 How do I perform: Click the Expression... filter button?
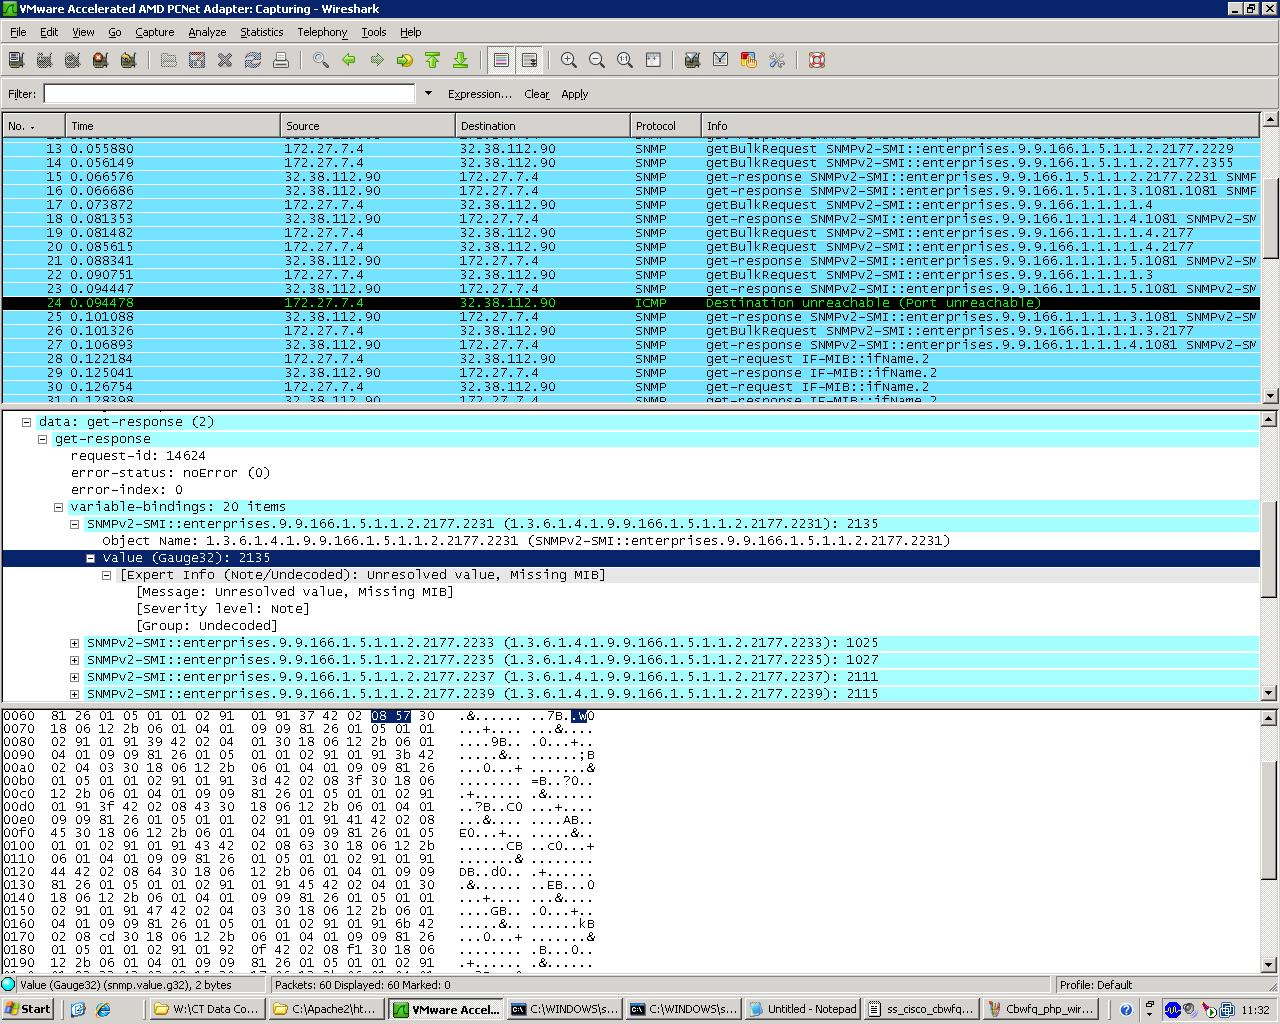pos(480,94)
